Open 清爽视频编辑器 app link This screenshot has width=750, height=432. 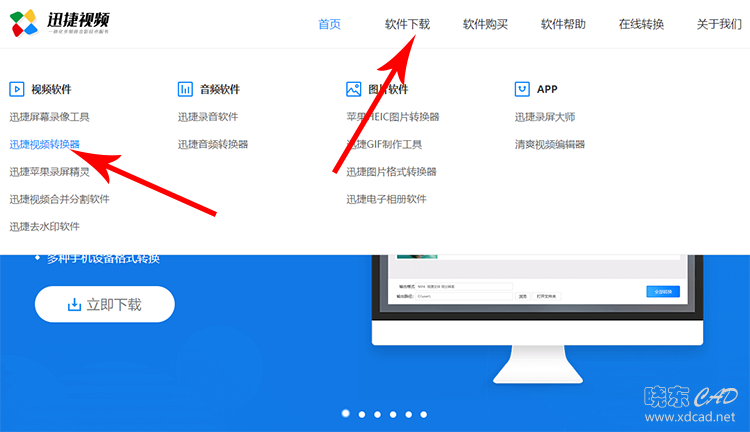(x=550, y=144)
